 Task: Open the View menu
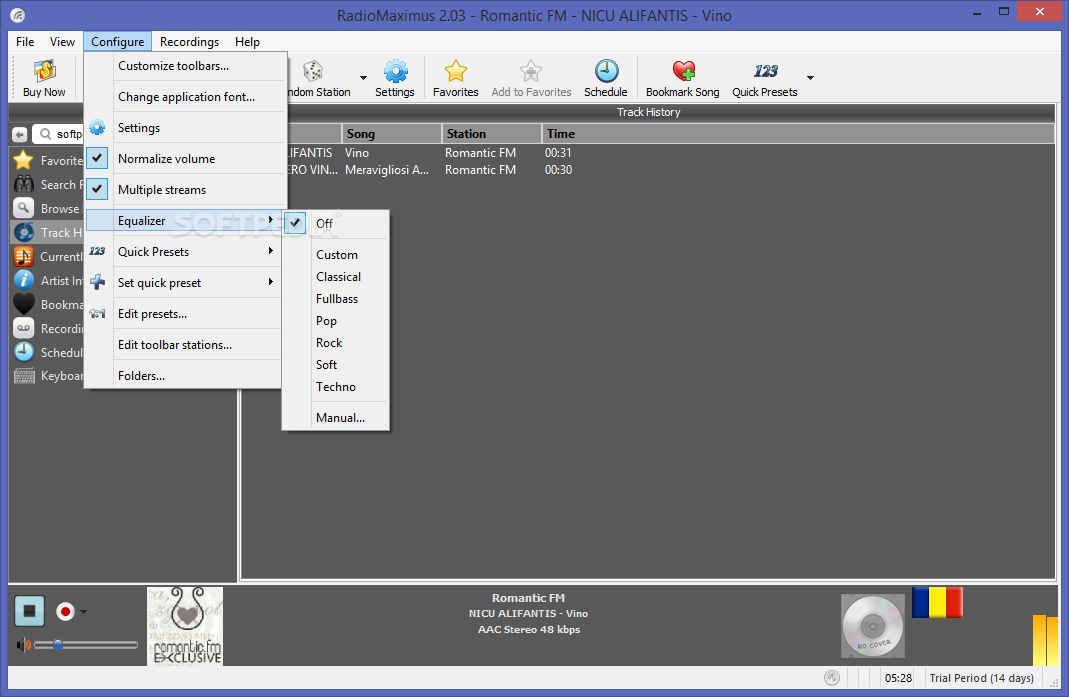[62, 42]
